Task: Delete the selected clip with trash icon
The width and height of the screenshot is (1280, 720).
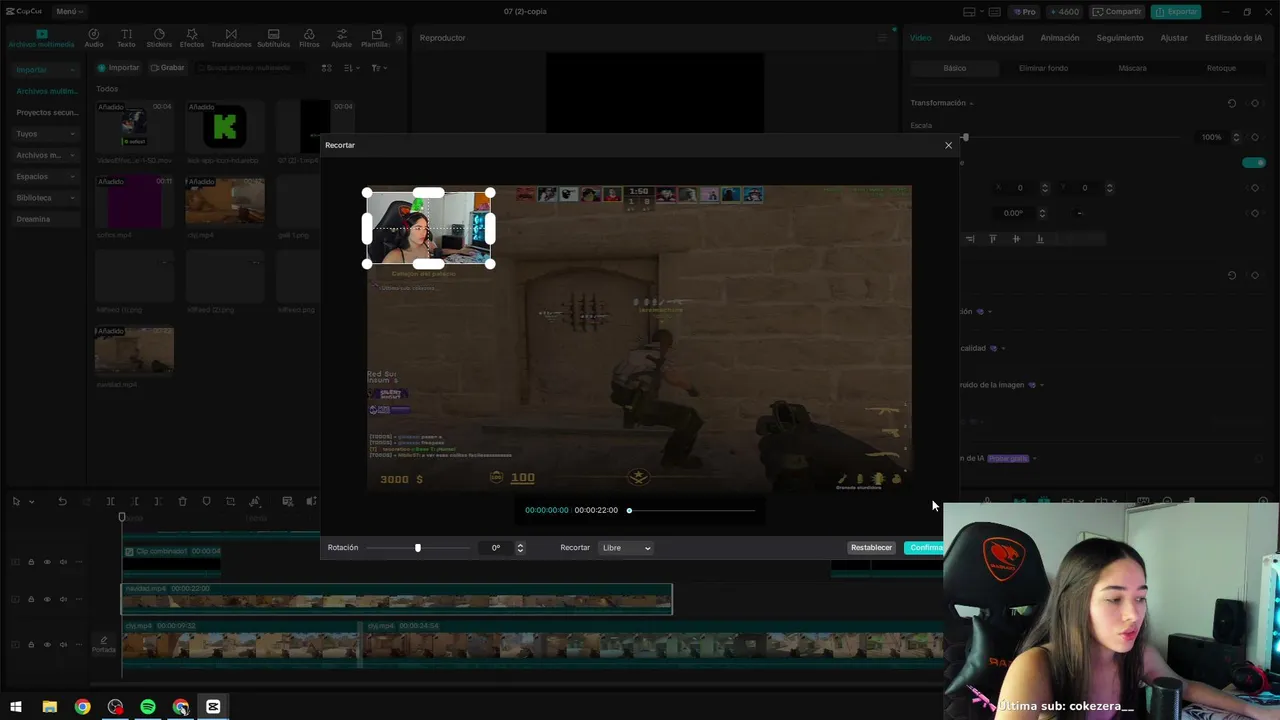Action: (182, 501)
